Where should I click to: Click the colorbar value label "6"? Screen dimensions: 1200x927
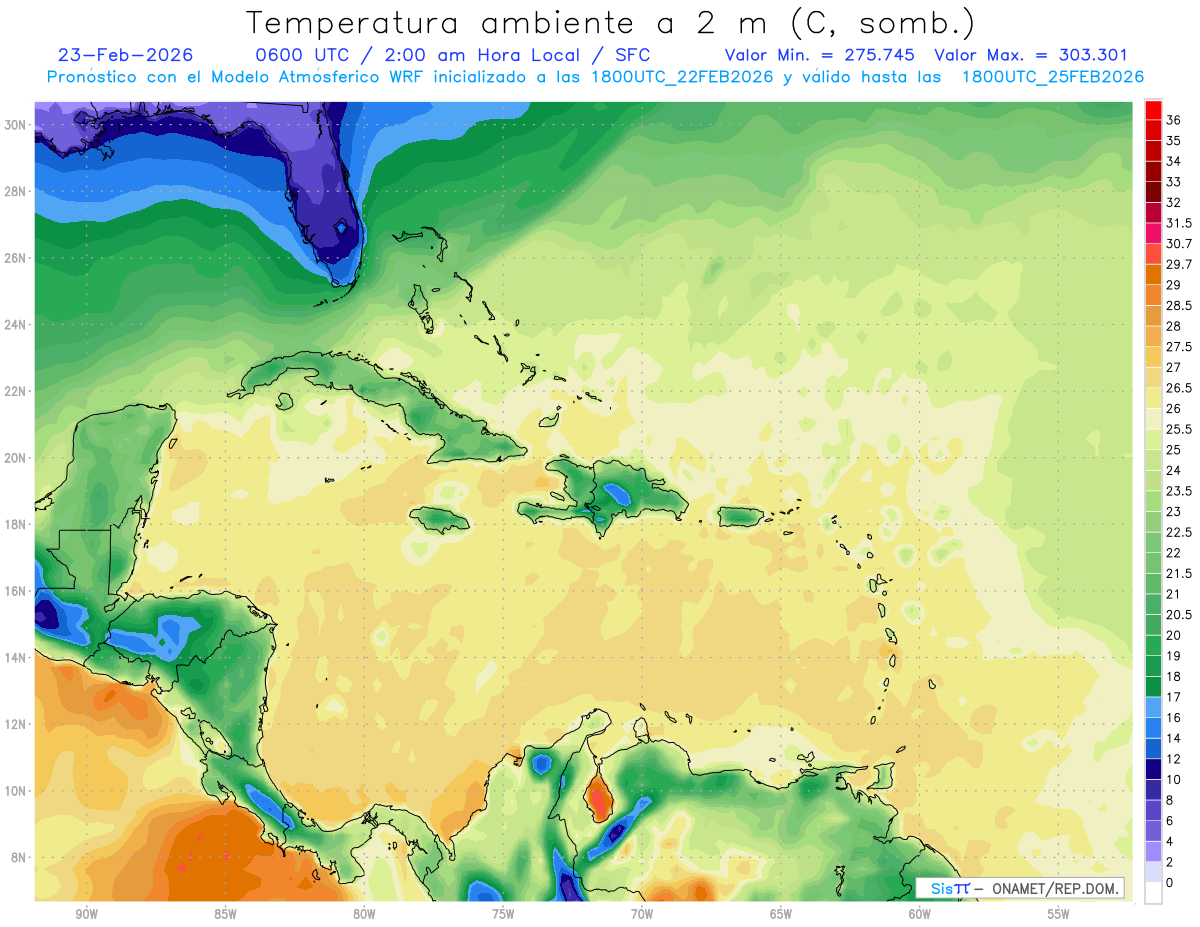click(x=1170, y=820)
